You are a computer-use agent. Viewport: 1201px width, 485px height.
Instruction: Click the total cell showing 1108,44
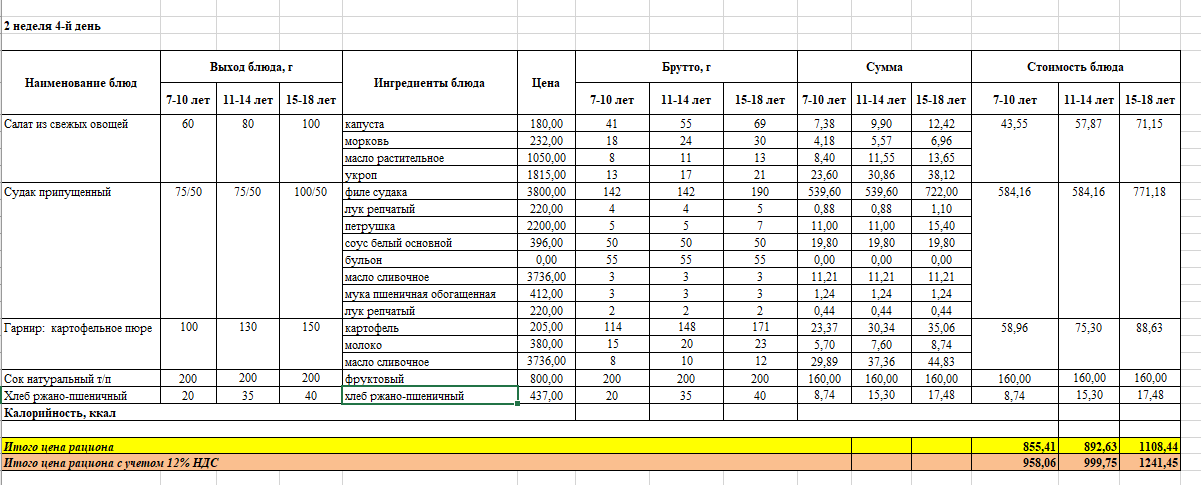[x=1159, y=446]
